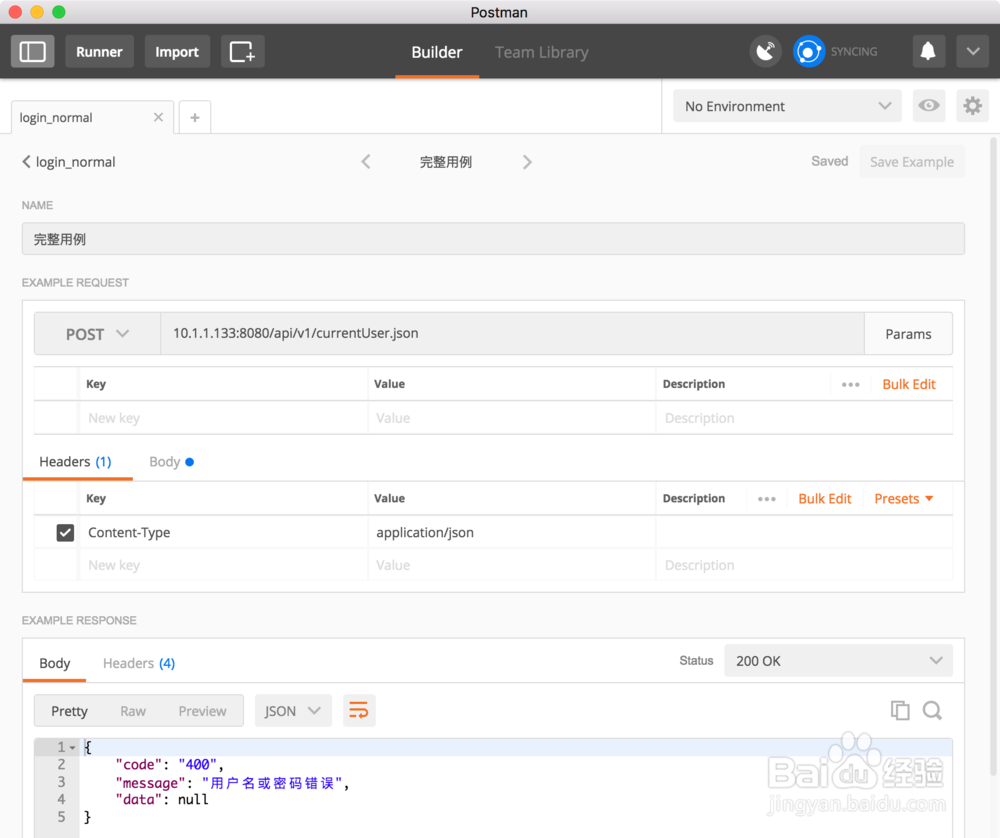Viewport: 1000px width, 838px height.
Task: Open the POST method dropdown
Action: coord(97,334)
